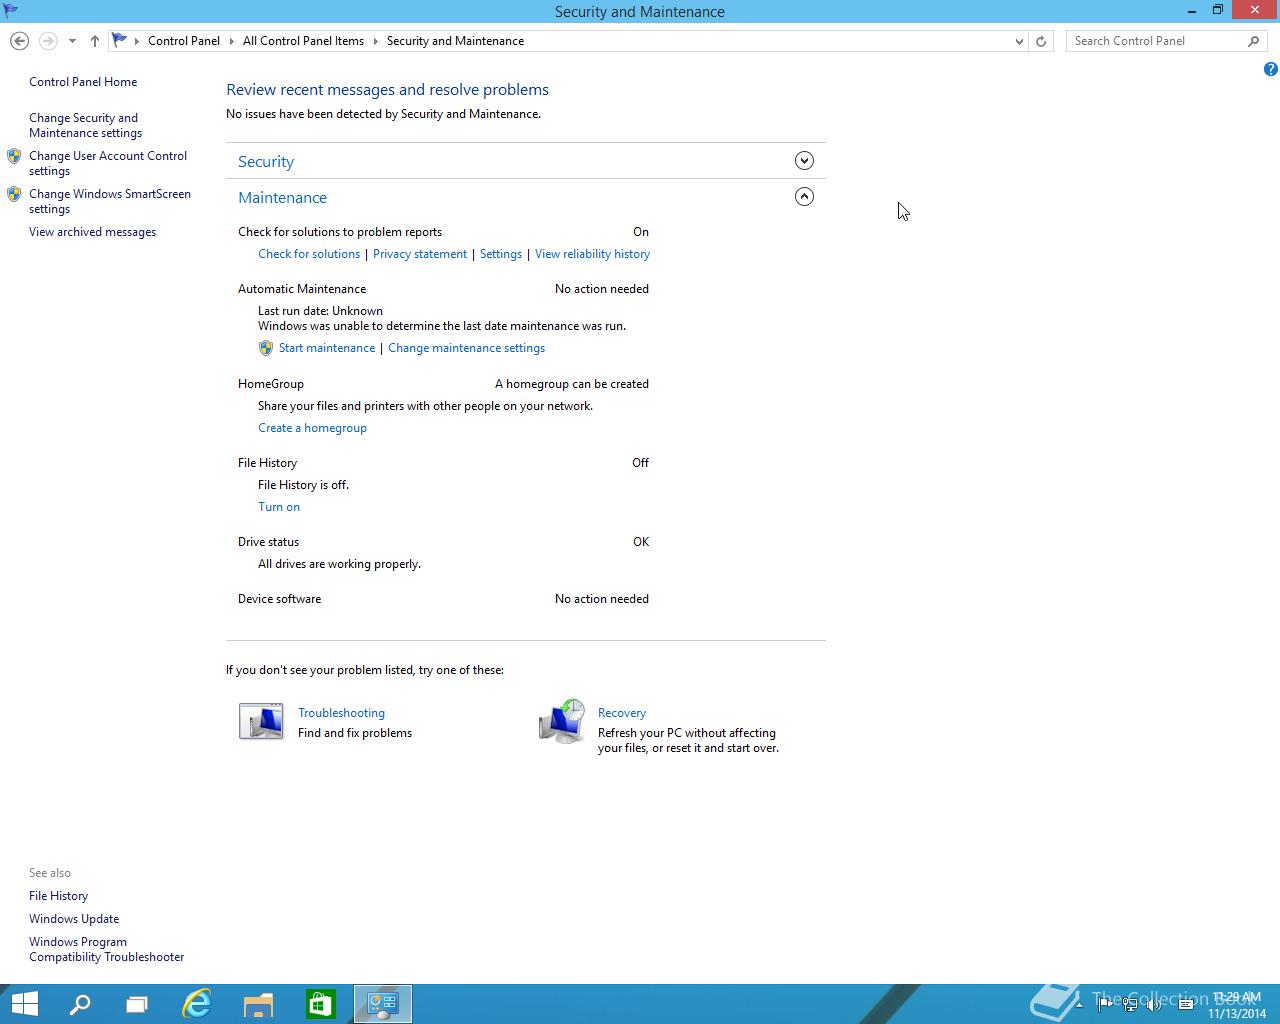
Task: Open Change User Account Control settings
Action: pos(108,163)
